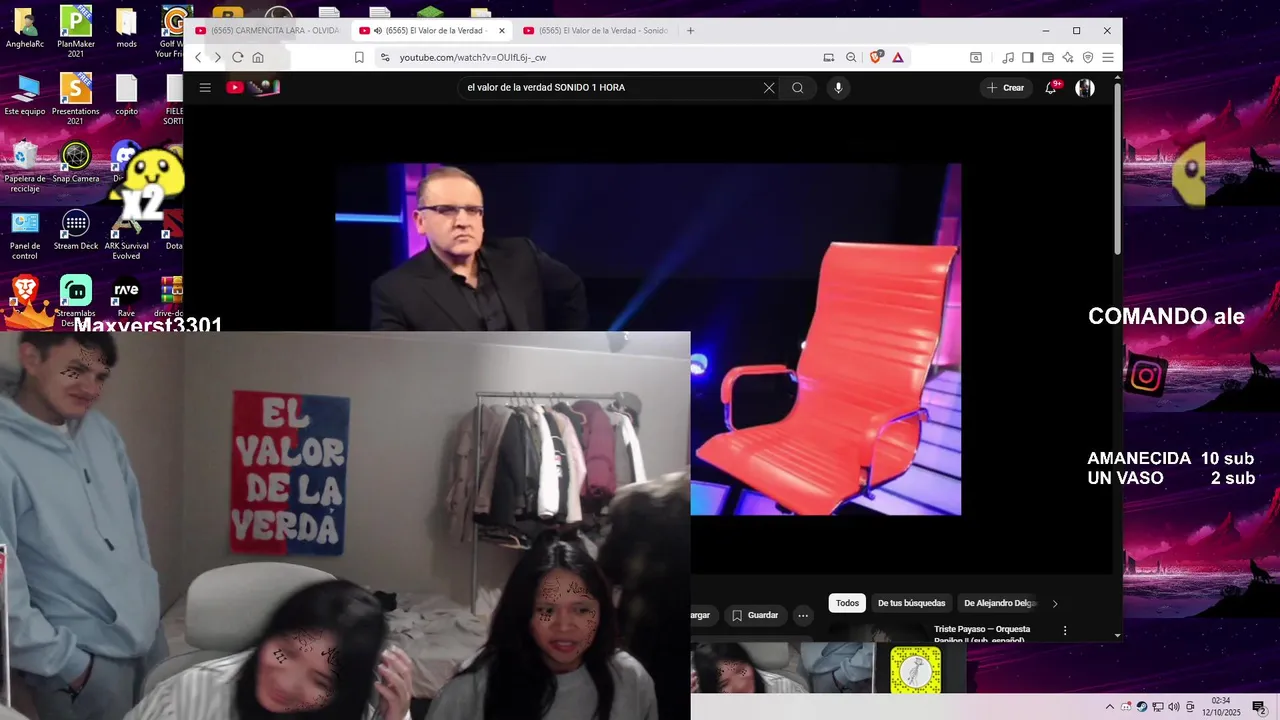The width and height of the screenshot is (1280, 720).
Task: Launch Stream Deck shortcut
Action: [76, 230]
